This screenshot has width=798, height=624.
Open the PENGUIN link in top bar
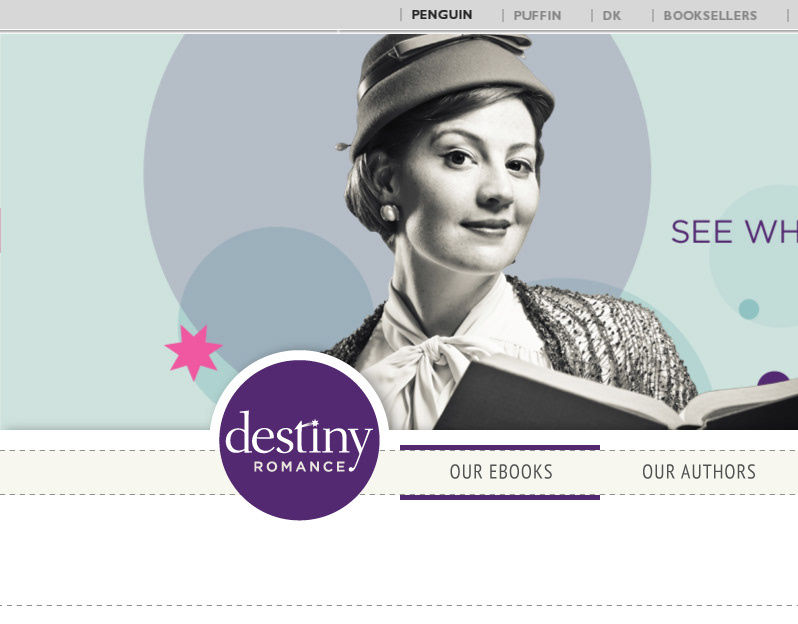[441, 15]
